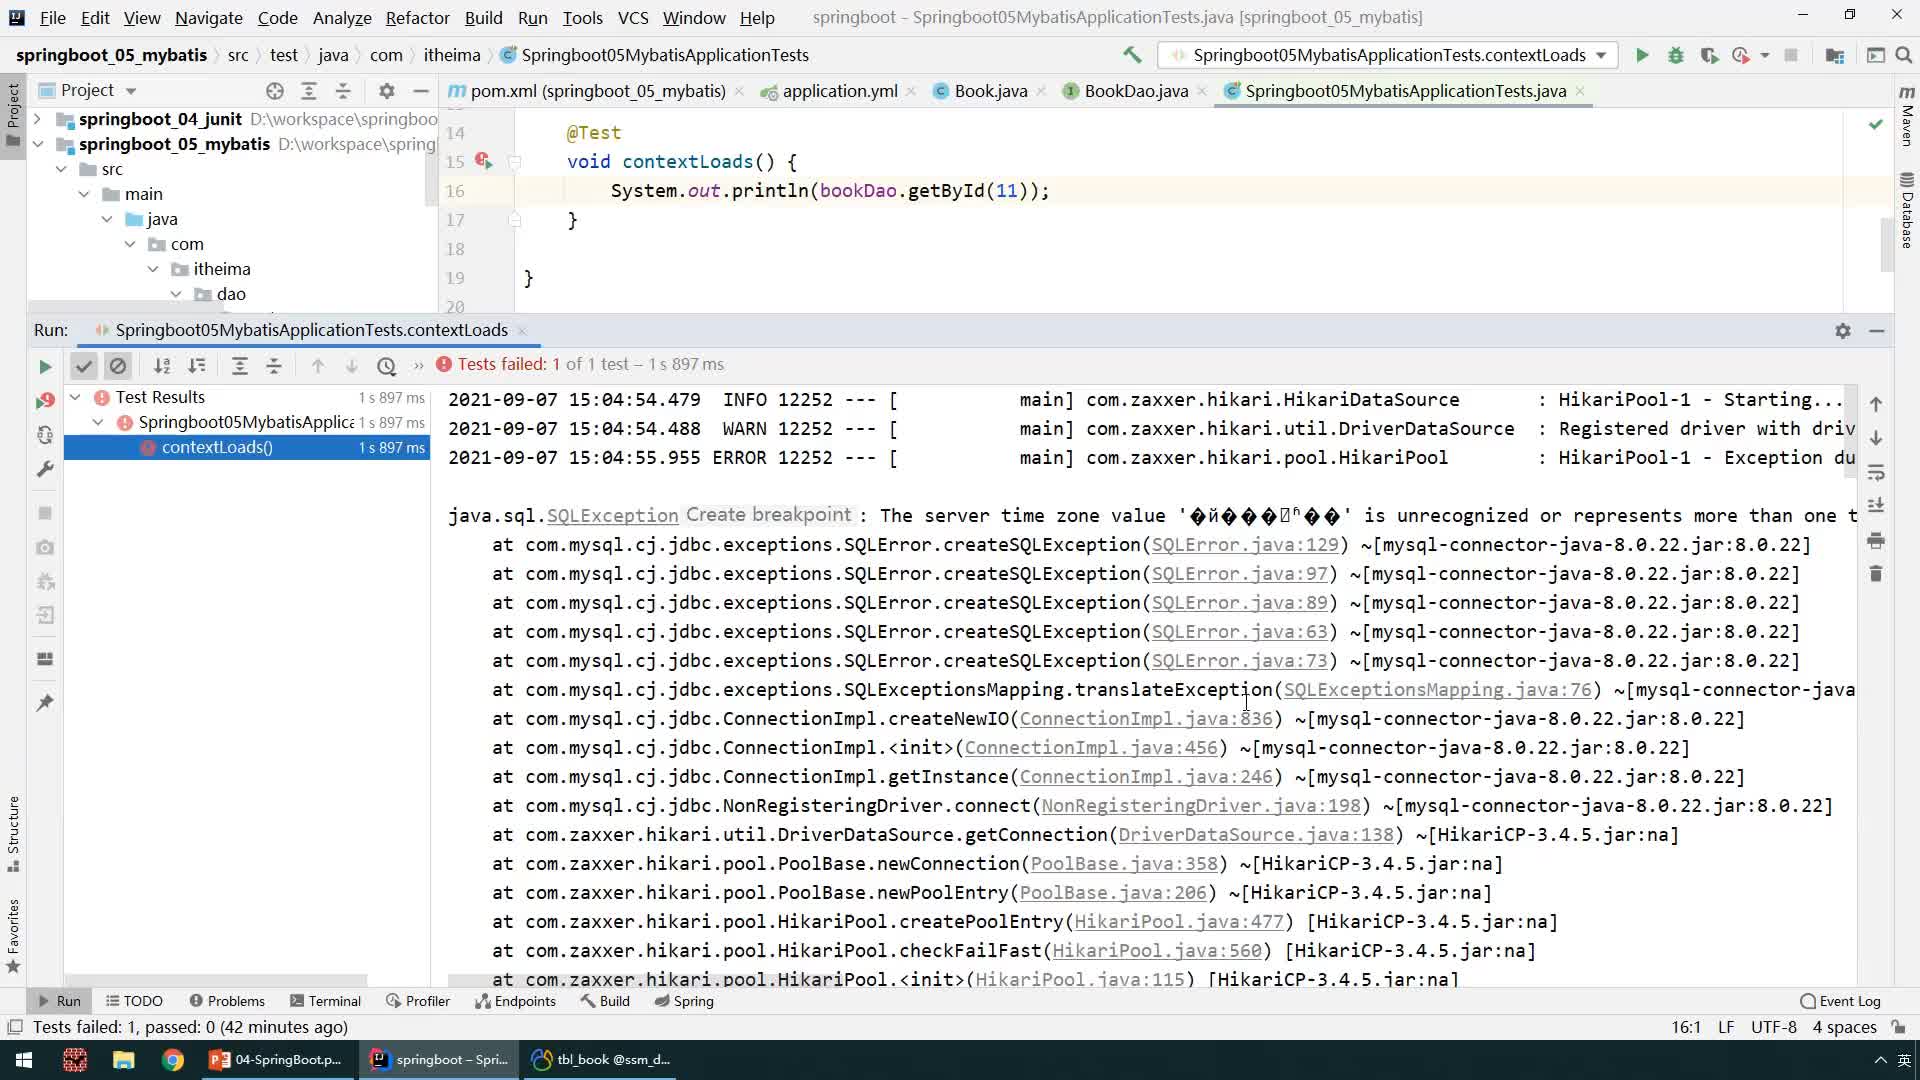
Task: Collapse the springboot_05_mybatis module
Action: (38, 144)
